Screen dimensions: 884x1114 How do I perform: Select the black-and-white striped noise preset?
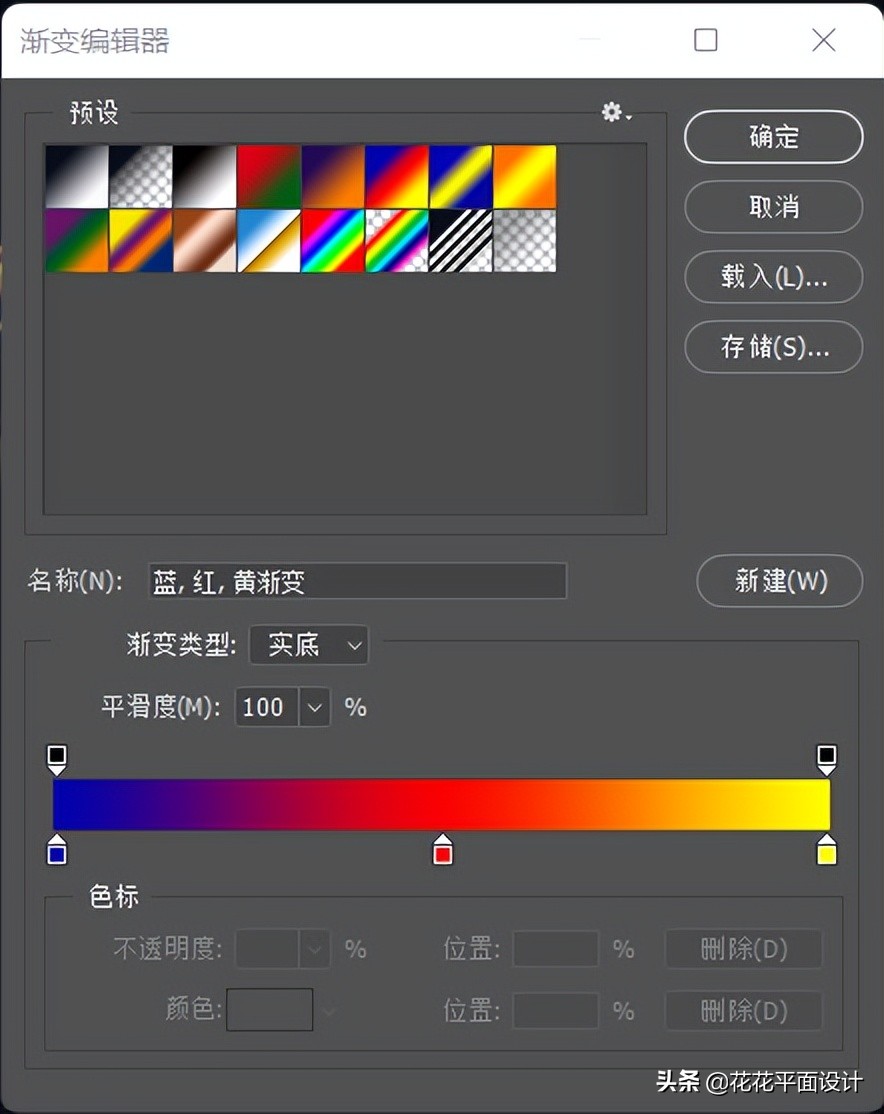(x=461, y=240)
